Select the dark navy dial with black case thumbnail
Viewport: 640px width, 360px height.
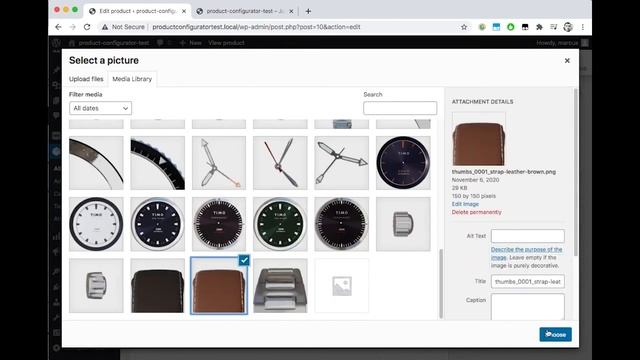403,163
